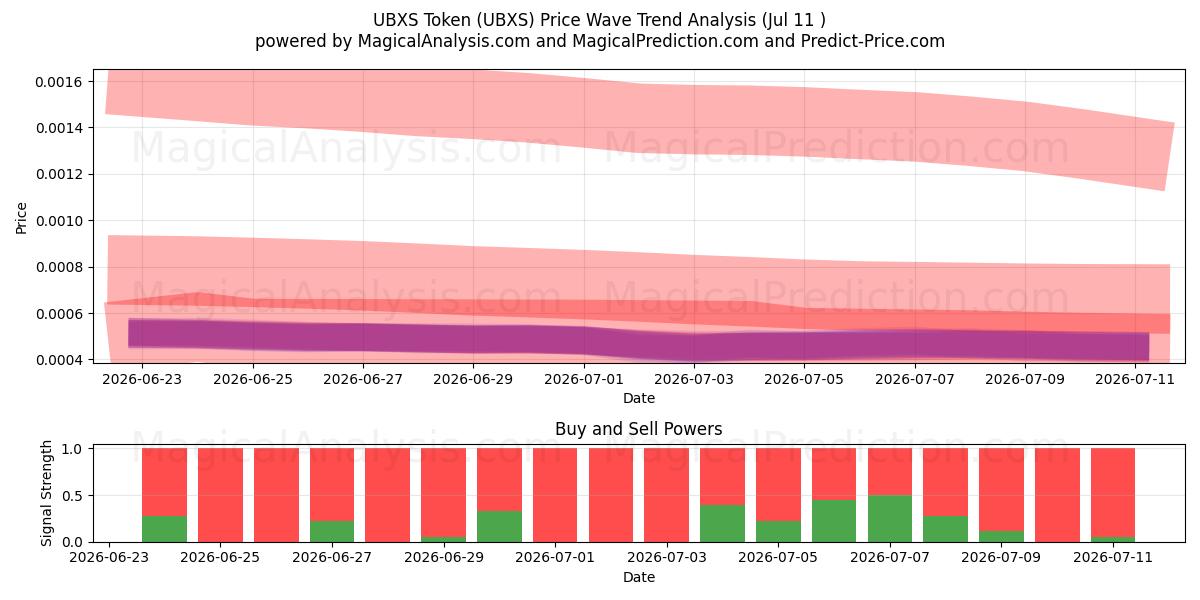Click the green buy bar near 2026-06-30

[499, 527]
